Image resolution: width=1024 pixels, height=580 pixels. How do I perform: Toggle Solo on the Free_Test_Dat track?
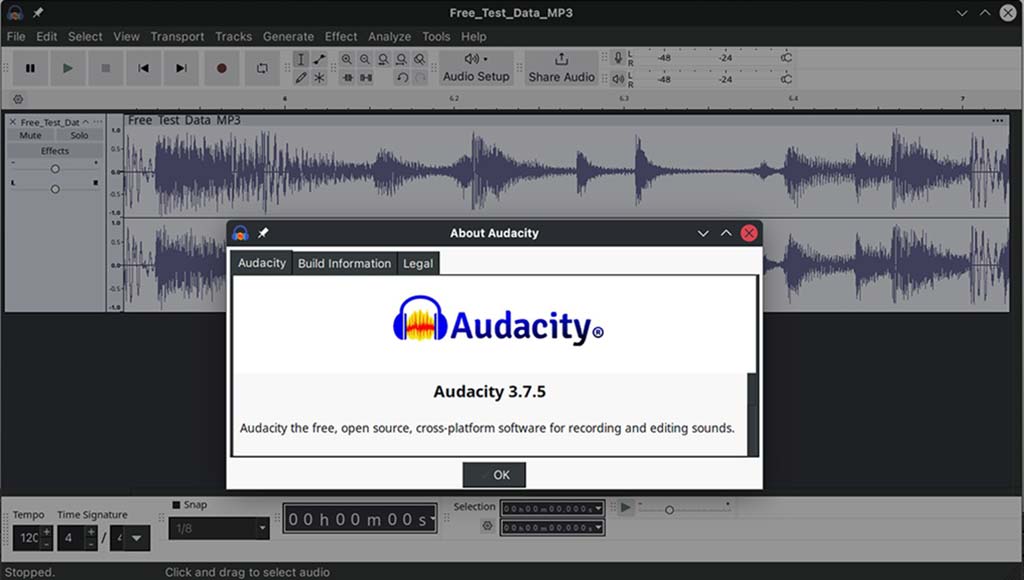click(x=79, y=135)
